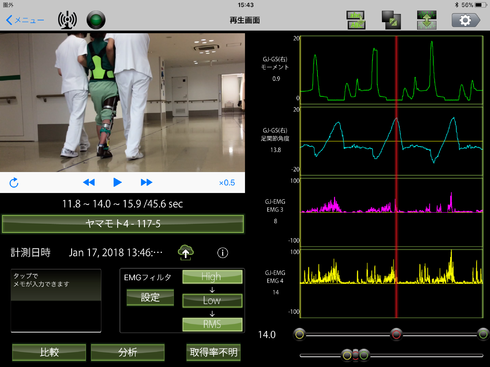This screenshot has width=490, height=367.
Task: Toggle the RMS EMG filter
Action: [212, 324]
